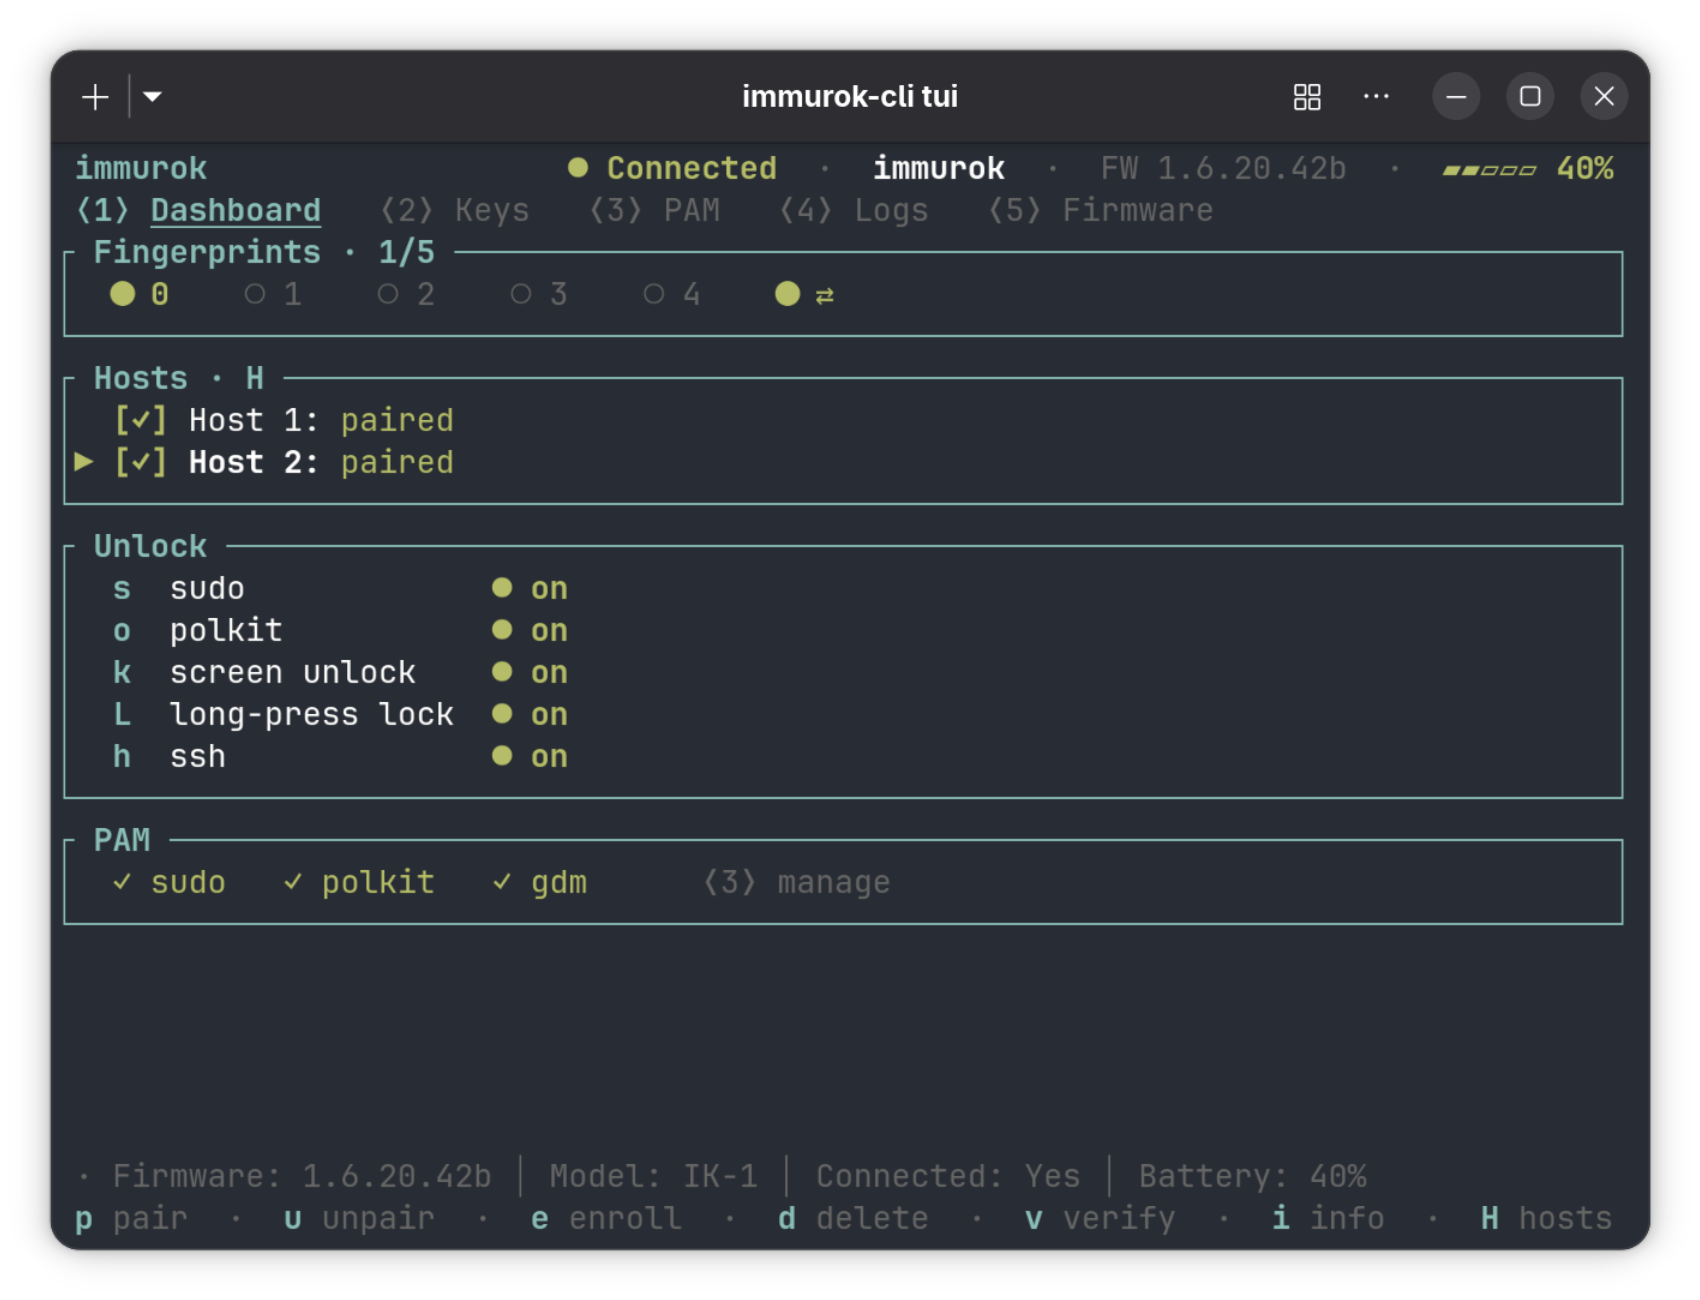1700x1300 pixels.
Task: Switch to the Dashboard tab
Action: 199,211
